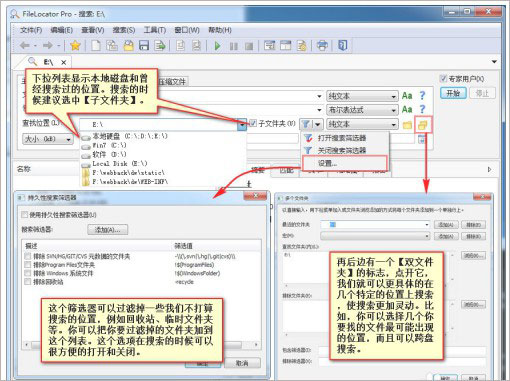Viewport: 510px width, 381px height.
Task: Click the pause toolbar icon
Action: [x=234, y=46]
